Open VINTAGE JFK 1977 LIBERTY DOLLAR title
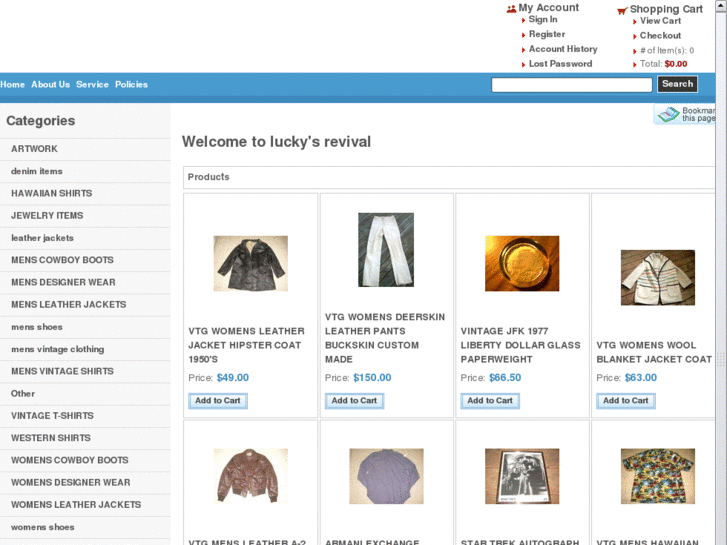 click(520, 345)
